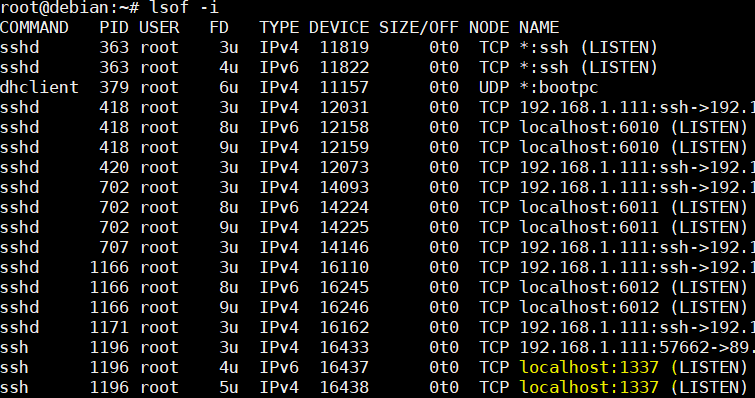Select device value 16110

pos(344,267)
